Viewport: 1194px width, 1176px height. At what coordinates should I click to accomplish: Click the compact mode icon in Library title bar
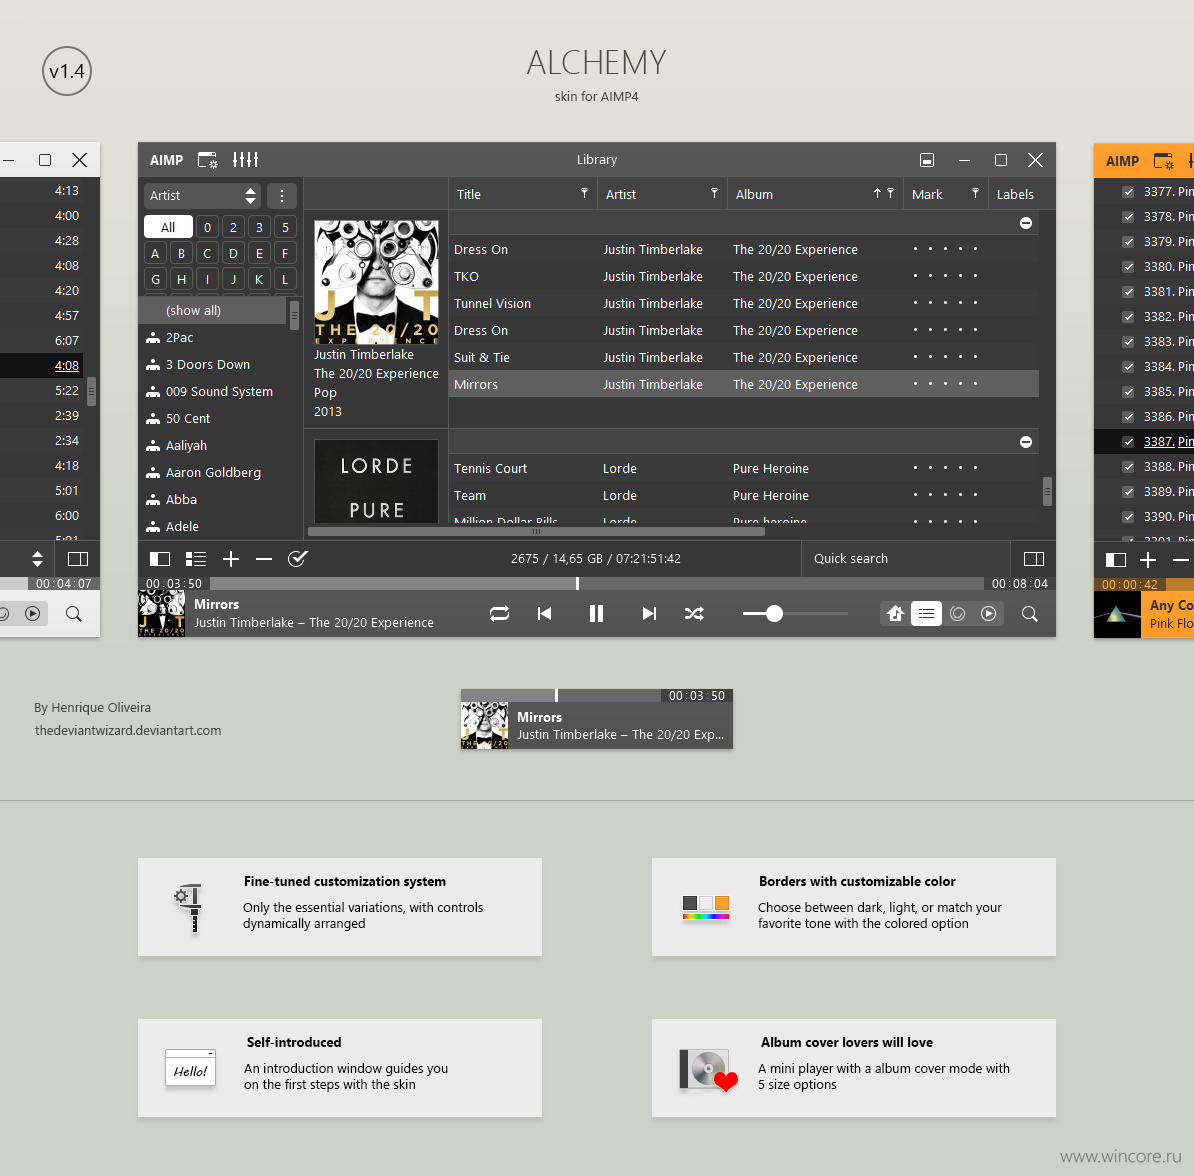[927, 160]
